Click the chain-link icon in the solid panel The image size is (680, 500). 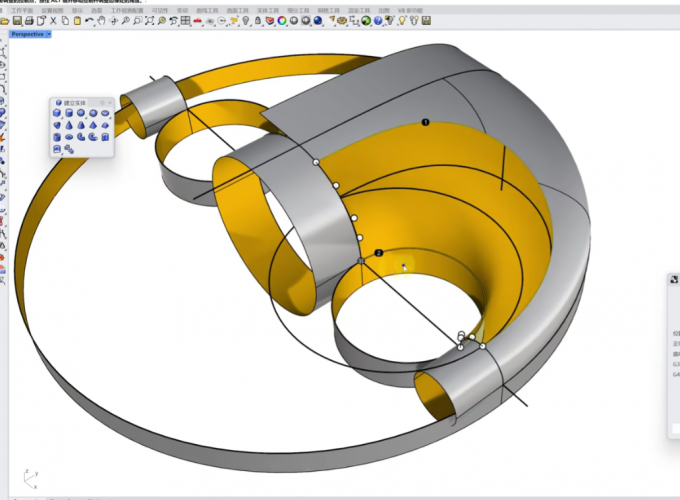point(69,149)
